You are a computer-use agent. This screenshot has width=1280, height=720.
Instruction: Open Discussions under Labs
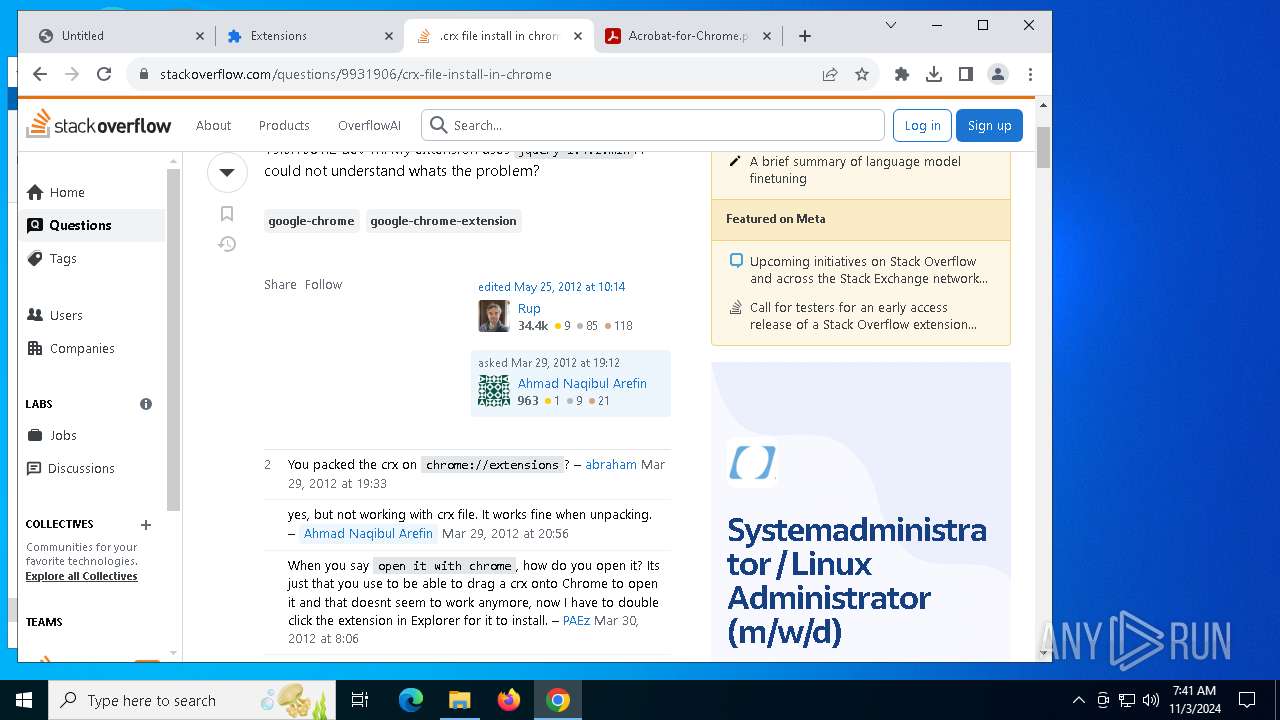coord(91,468)
